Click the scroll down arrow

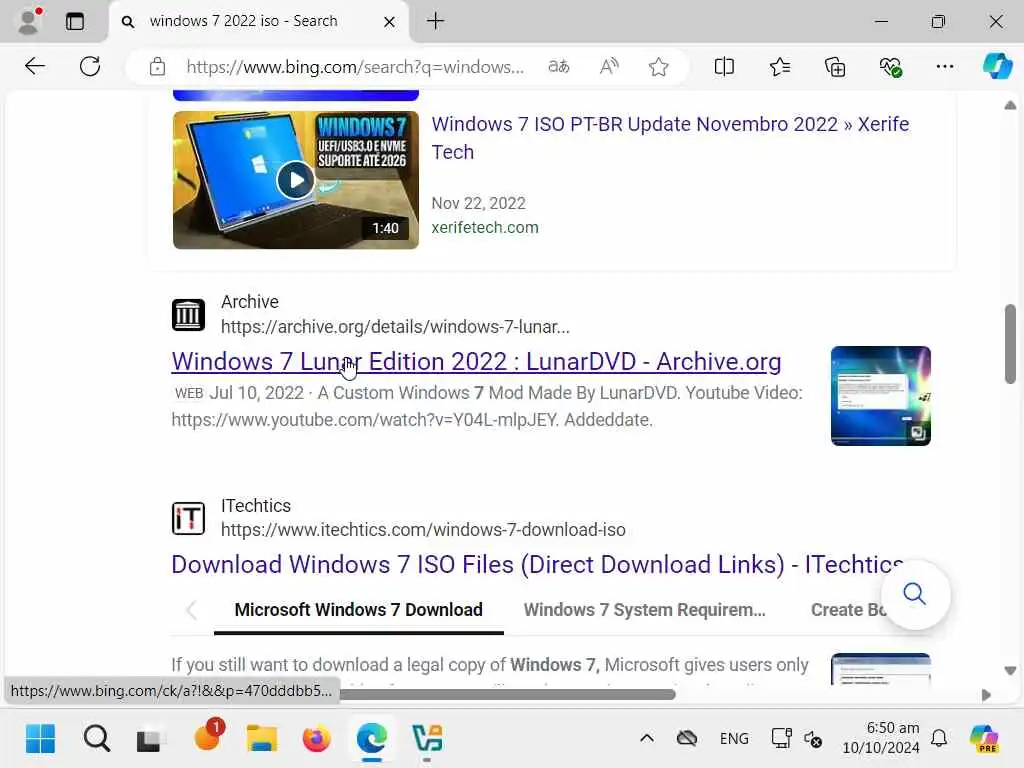pyautogui.click(x=1010, y=671)
